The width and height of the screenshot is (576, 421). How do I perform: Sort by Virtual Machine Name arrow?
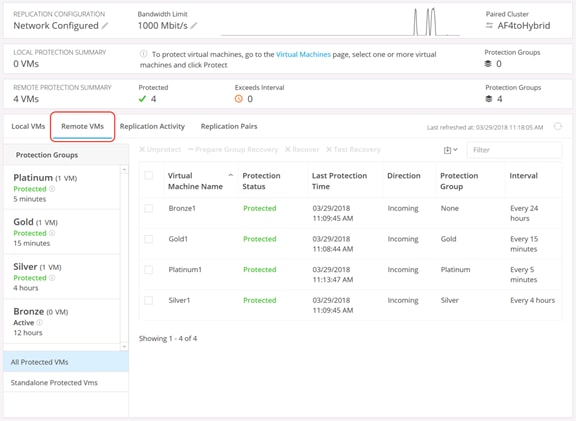click(231, 175)
